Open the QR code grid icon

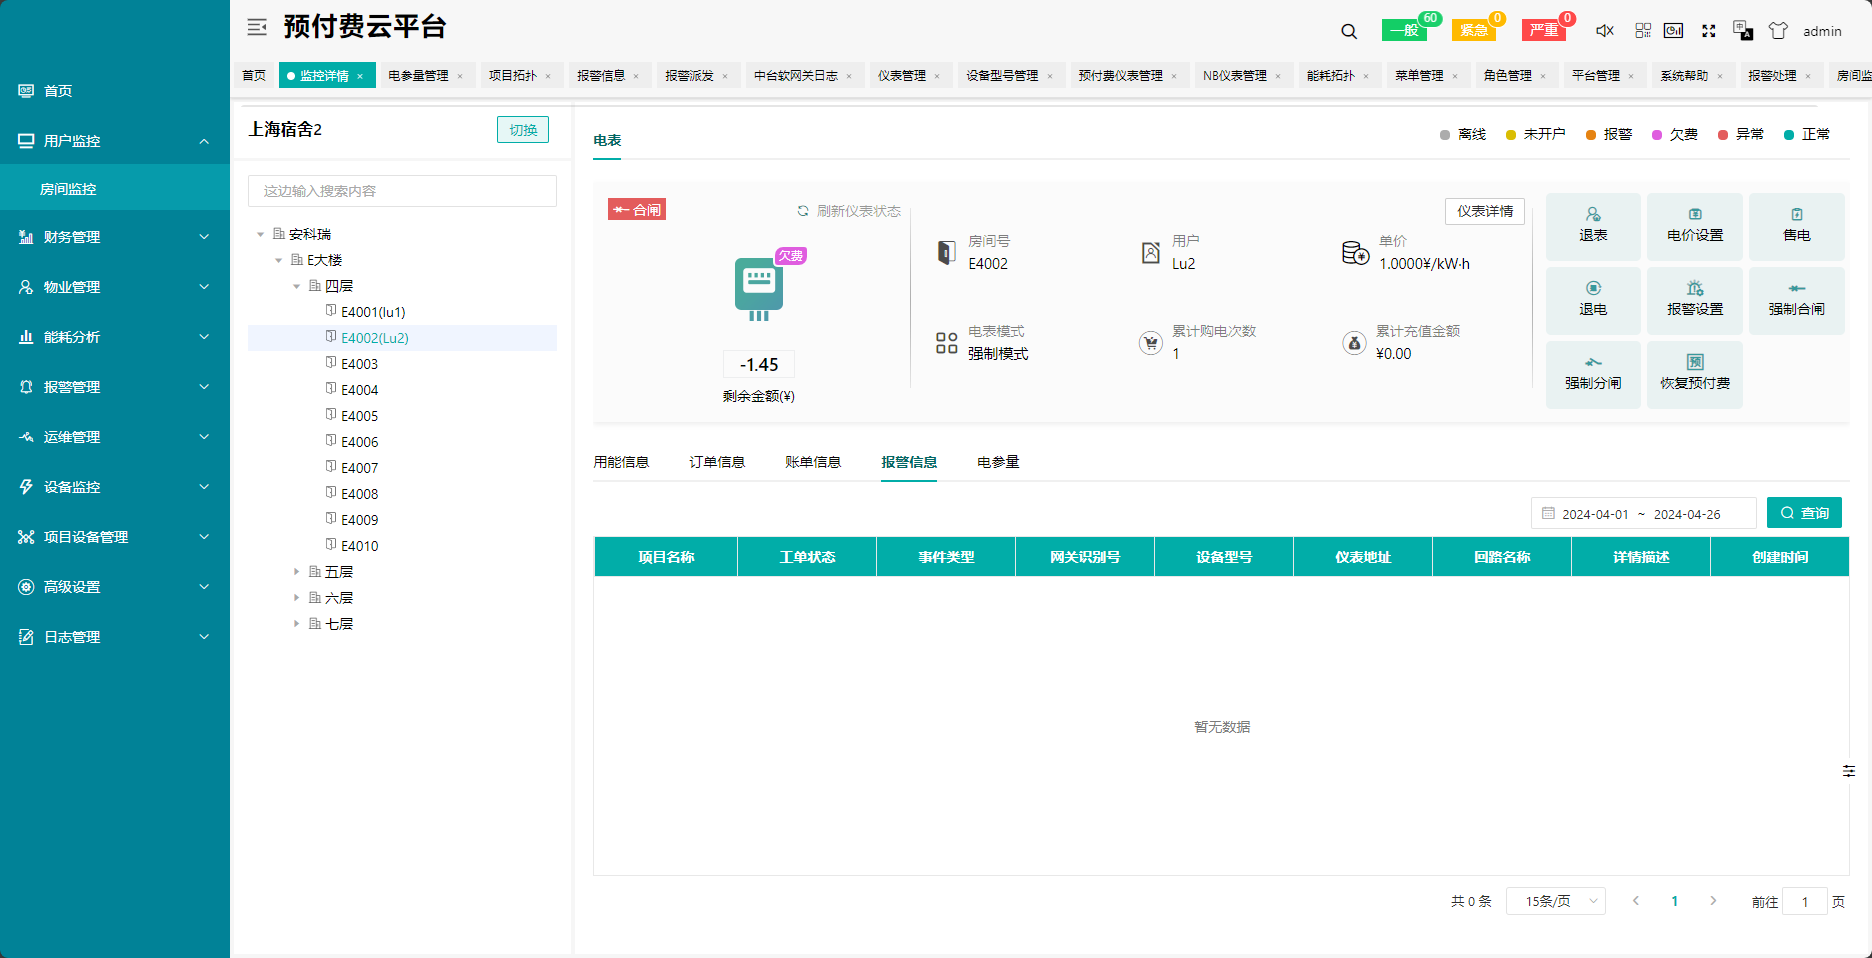click(1643, 31)
